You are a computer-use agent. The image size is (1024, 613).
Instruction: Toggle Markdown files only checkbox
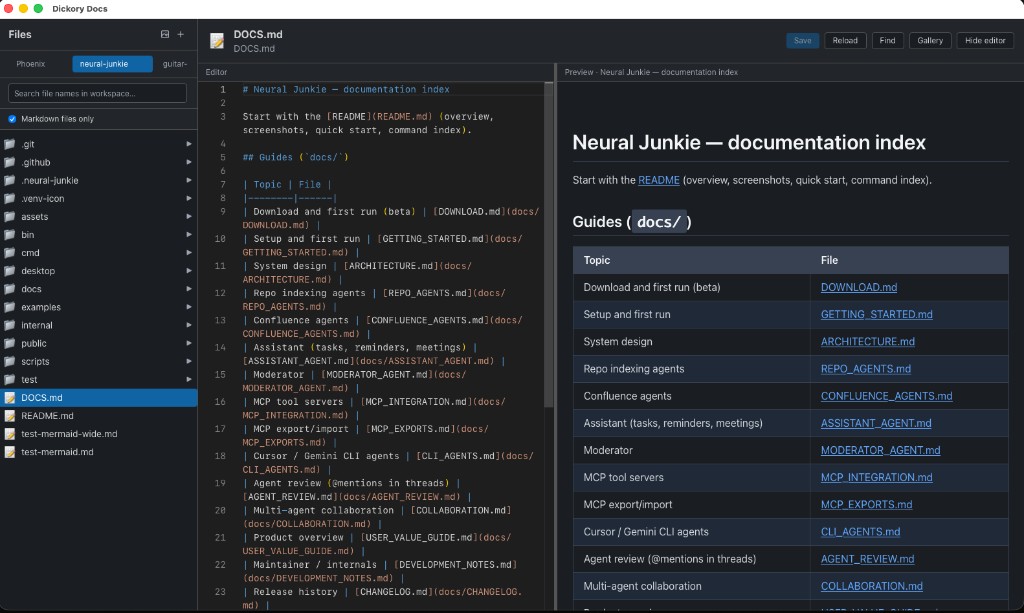click(x=12, y=119)
